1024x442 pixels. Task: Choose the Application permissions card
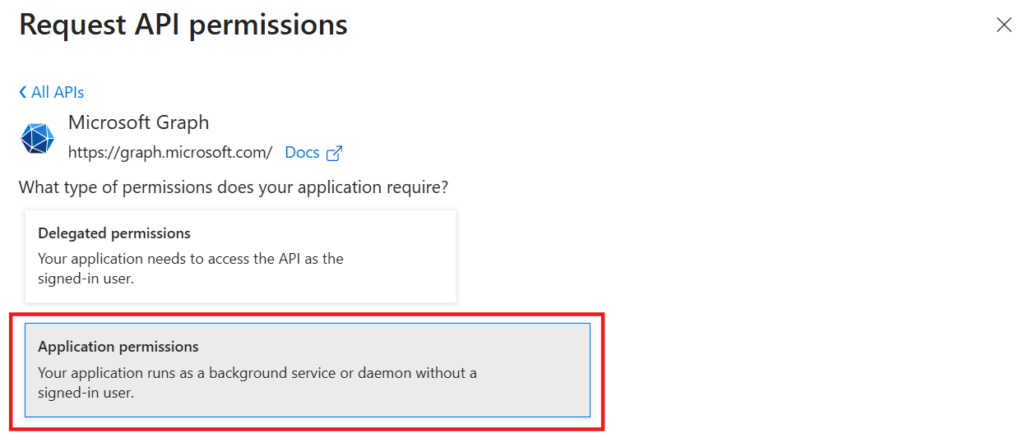click(307, 370)
